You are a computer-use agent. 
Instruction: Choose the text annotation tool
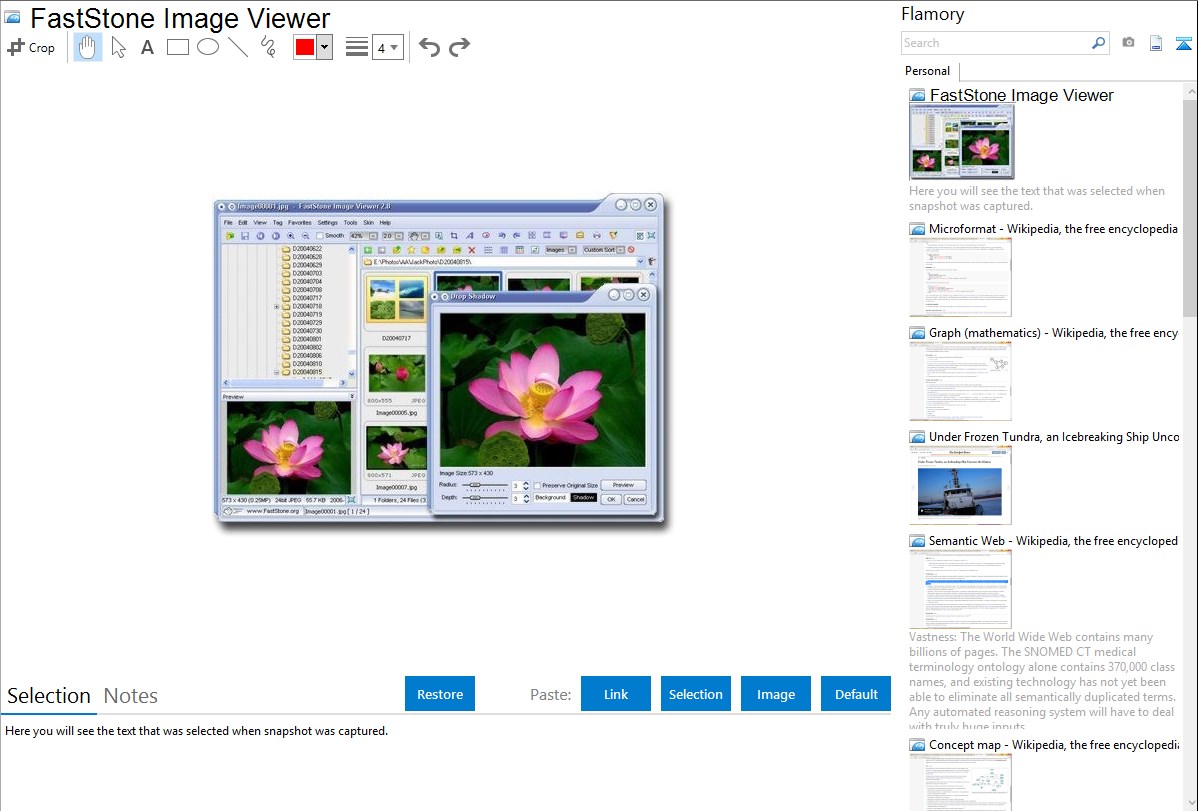pyautogui.click(x=147, y=47)
